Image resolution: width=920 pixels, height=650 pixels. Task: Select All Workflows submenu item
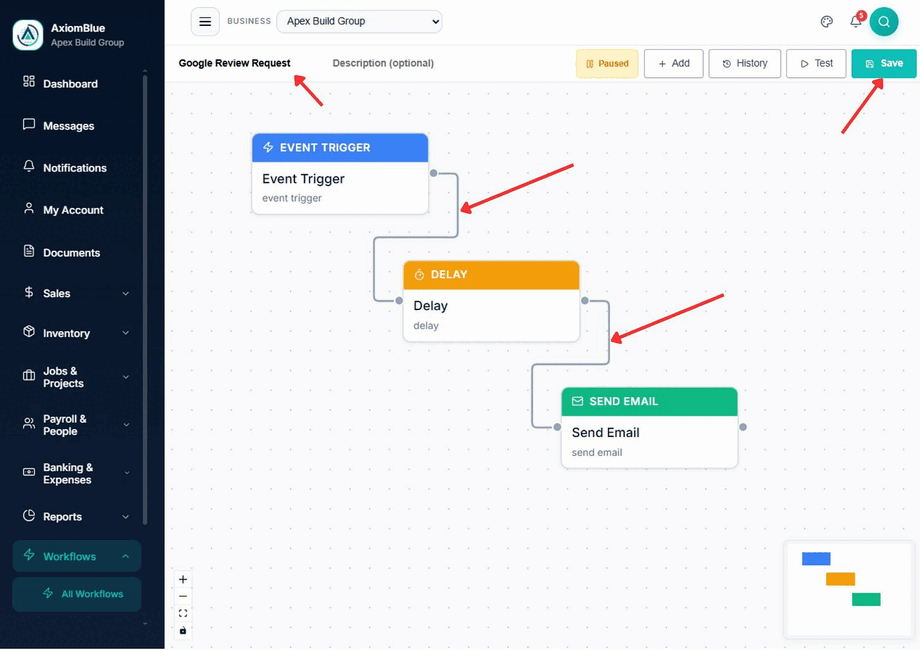[x=77, y=594]
